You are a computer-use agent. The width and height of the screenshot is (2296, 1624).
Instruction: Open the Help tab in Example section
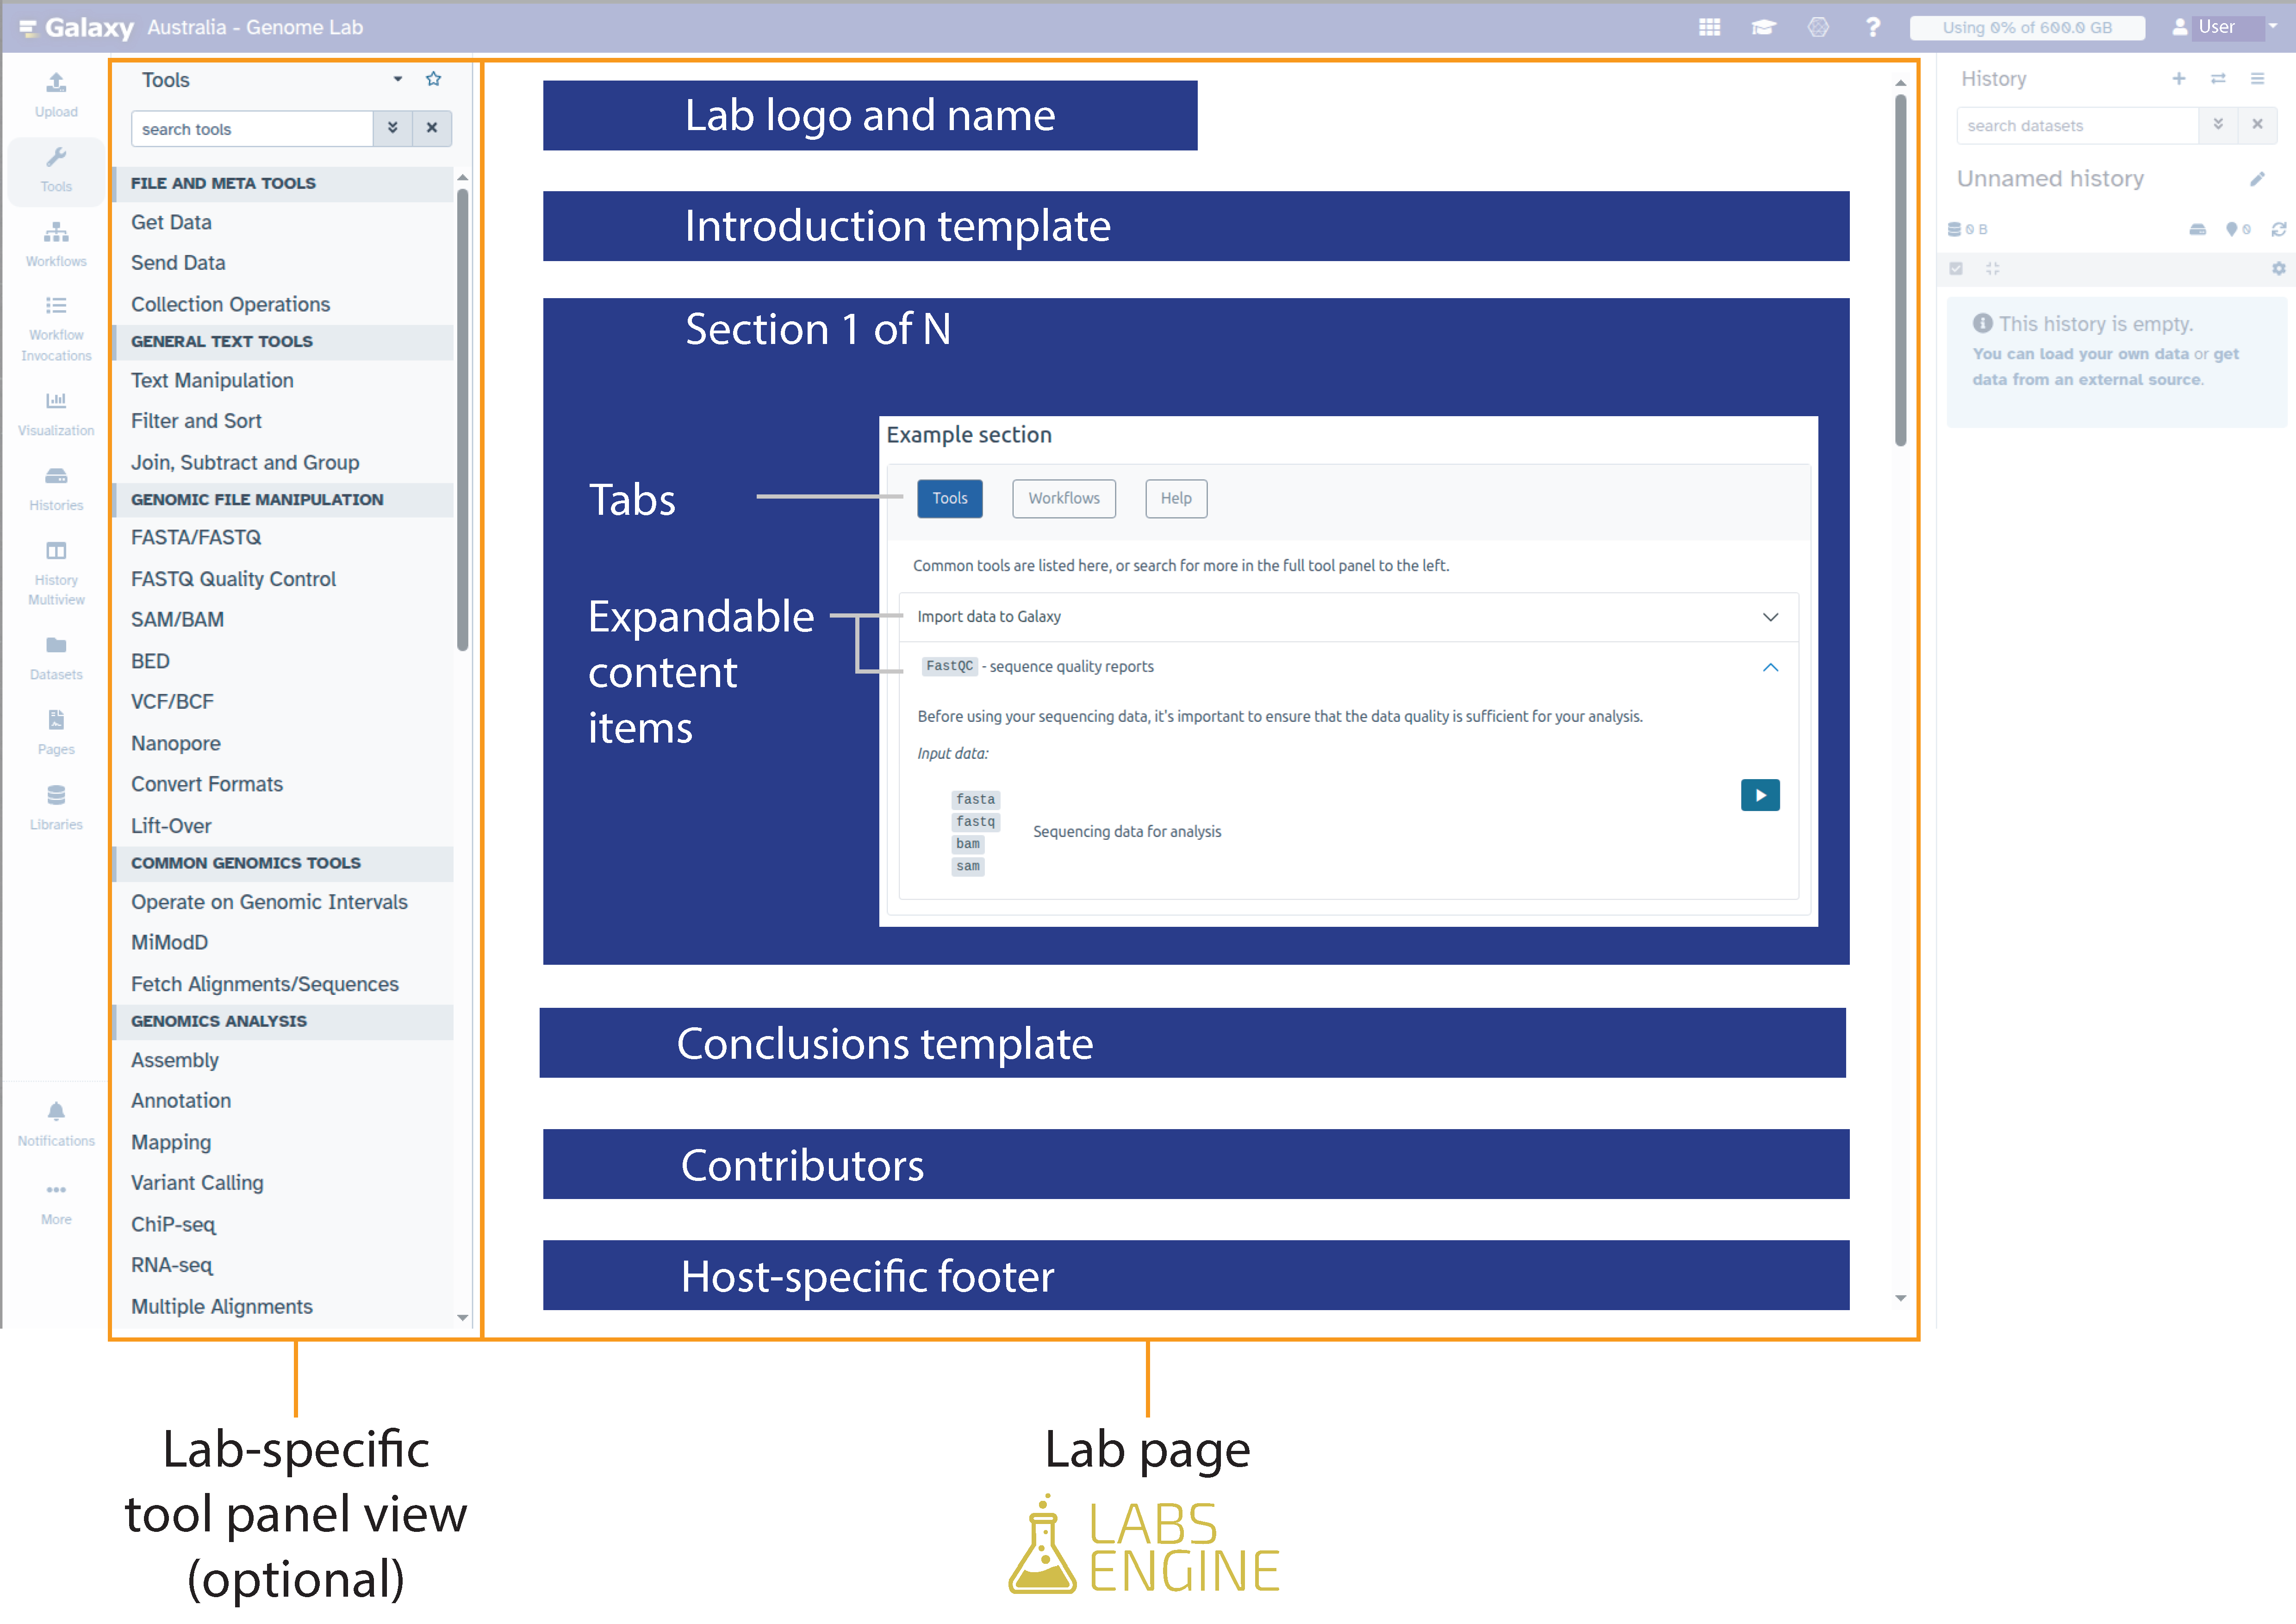1175,498
